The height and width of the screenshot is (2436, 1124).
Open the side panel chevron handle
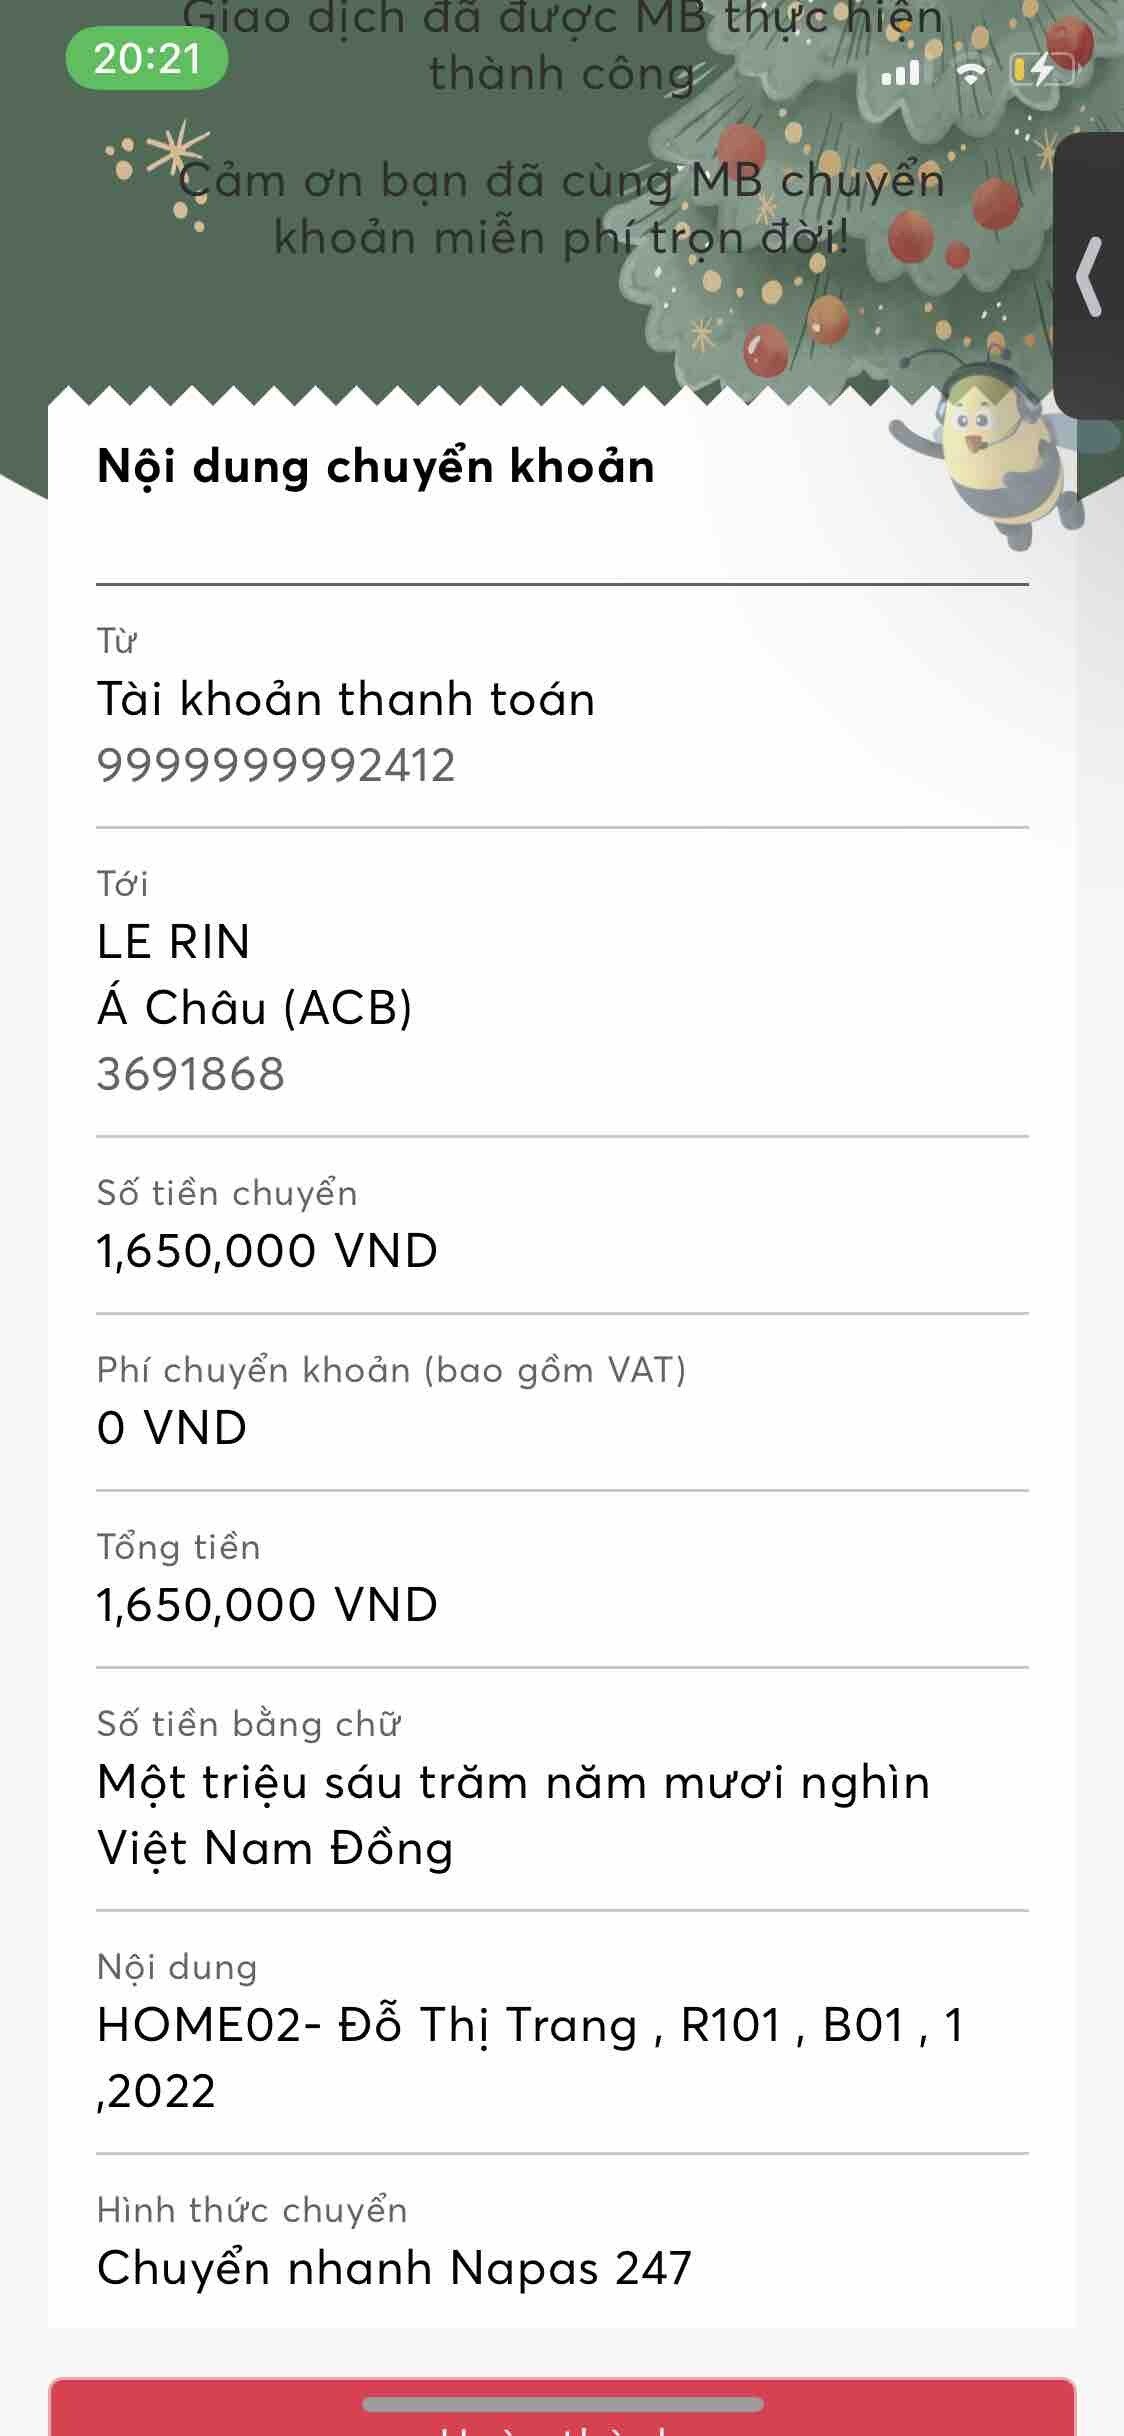(x=1090, y=276)
